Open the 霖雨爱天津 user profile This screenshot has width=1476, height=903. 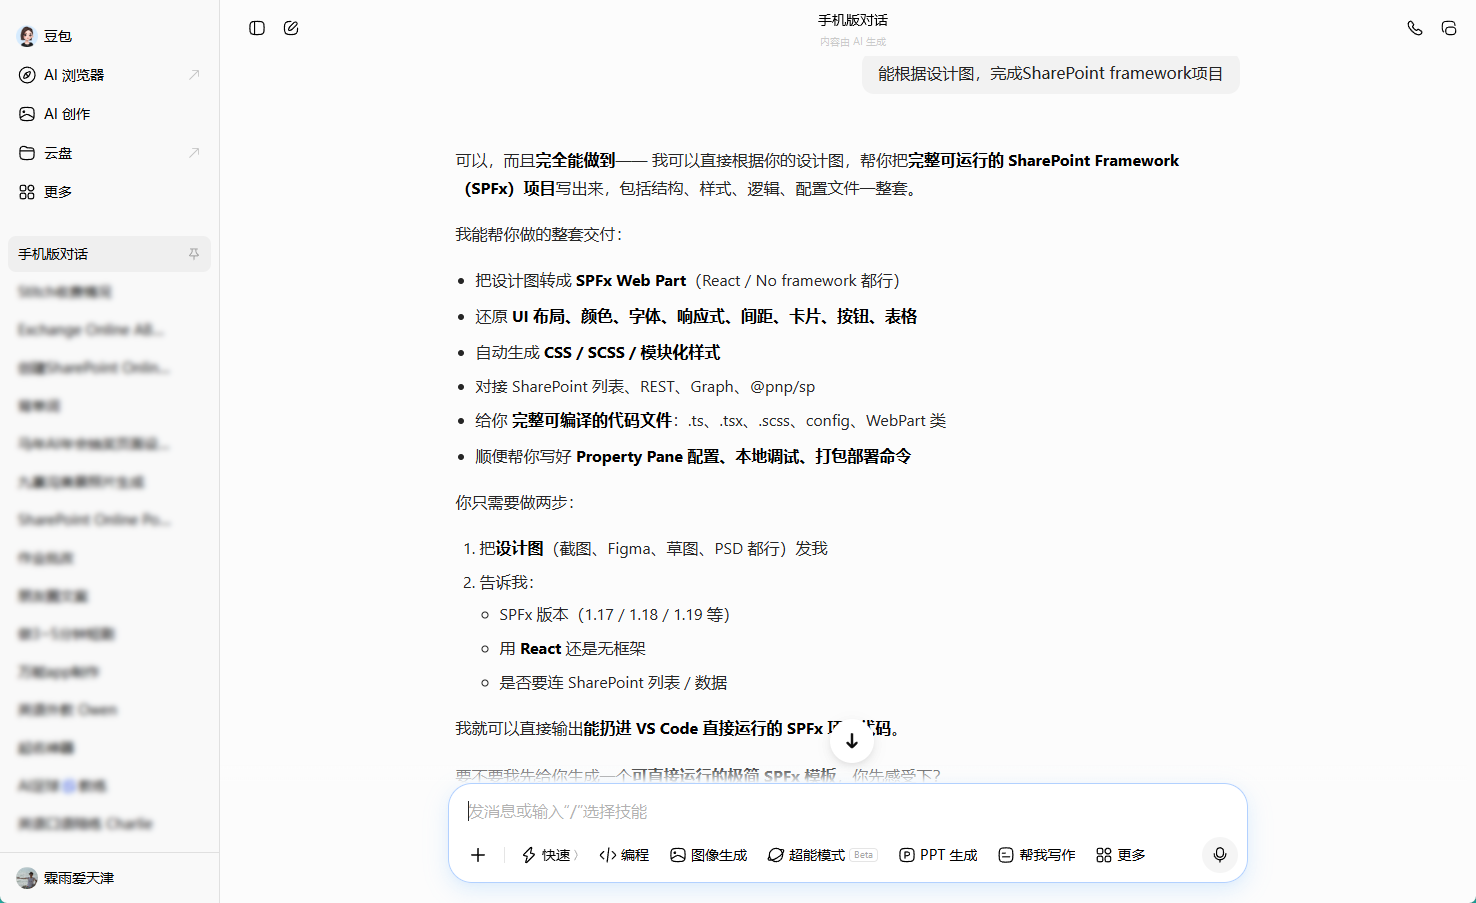pos(66,878)
